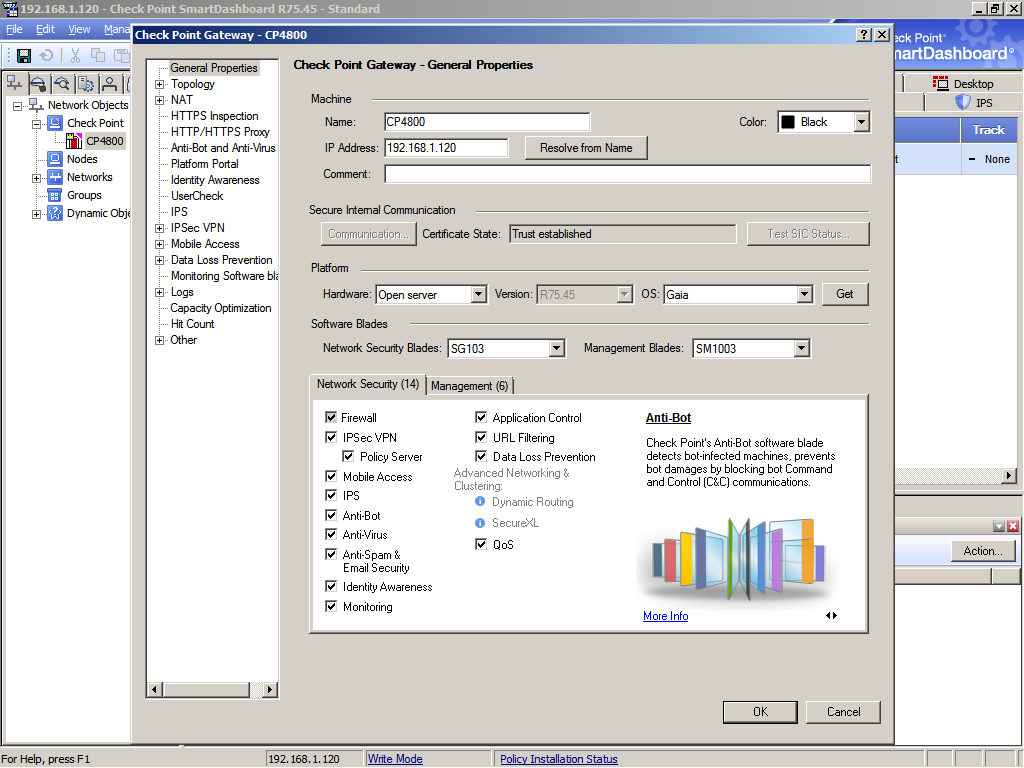The height and width of the screenshot is (768, 1024).
Task: Open the Users objects tab icon
Action: [x=110, y=83]
